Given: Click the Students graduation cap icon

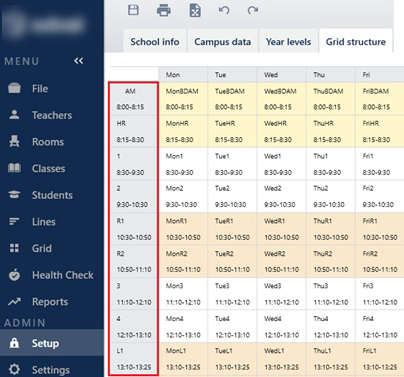Looking at the screenshot, I should coord(14,195).
